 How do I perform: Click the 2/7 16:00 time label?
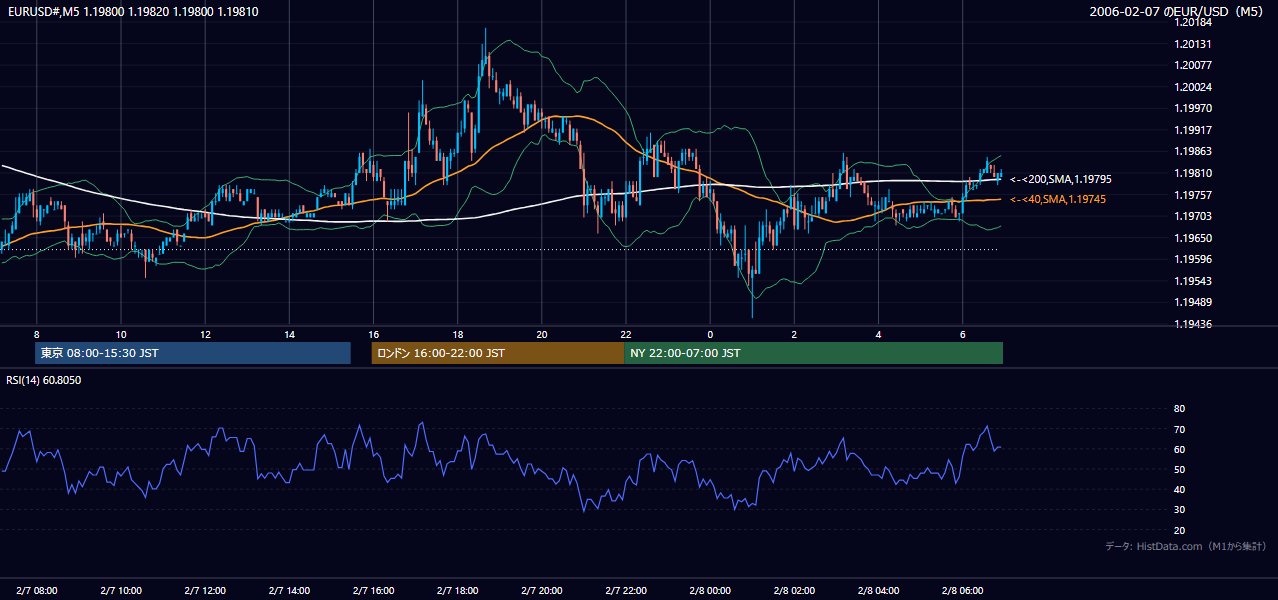pyautogui.click(x=373, y=590)
